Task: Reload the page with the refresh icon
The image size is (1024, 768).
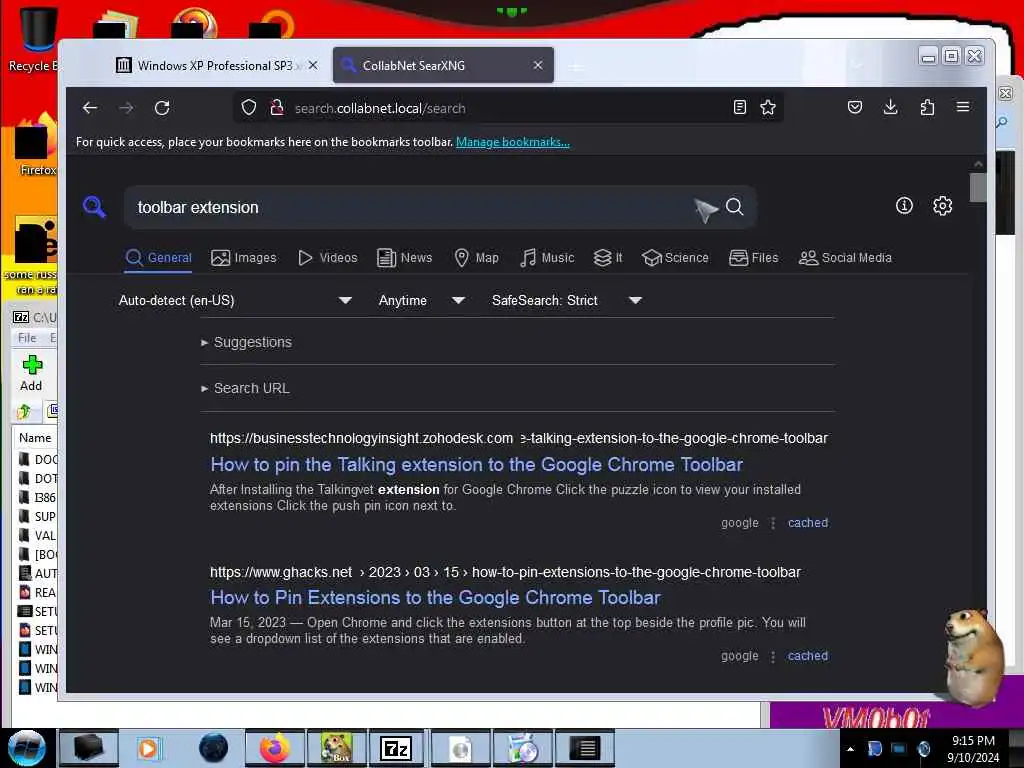Action: click(x=162, y=108)
